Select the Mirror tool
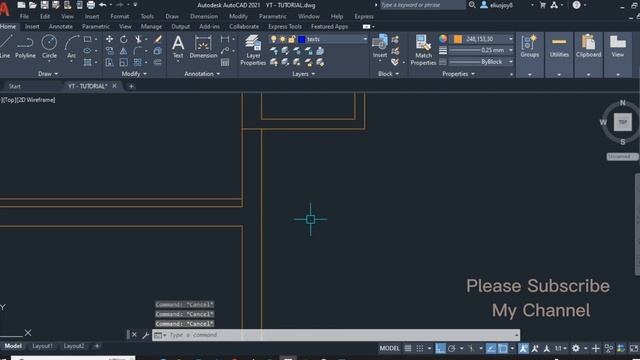Image resolution: width=640 pixels, height=360 pixels. click(x=123, y=51)
